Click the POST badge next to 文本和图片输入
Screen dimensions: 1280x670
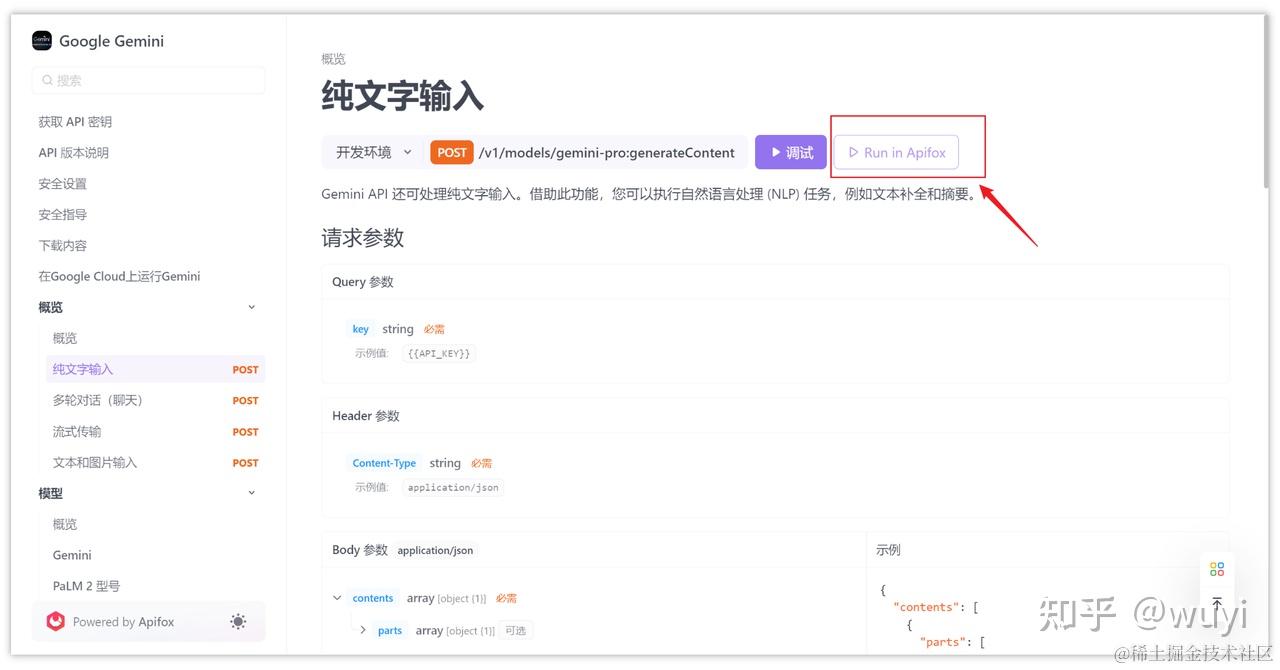[x=245, y=462]
